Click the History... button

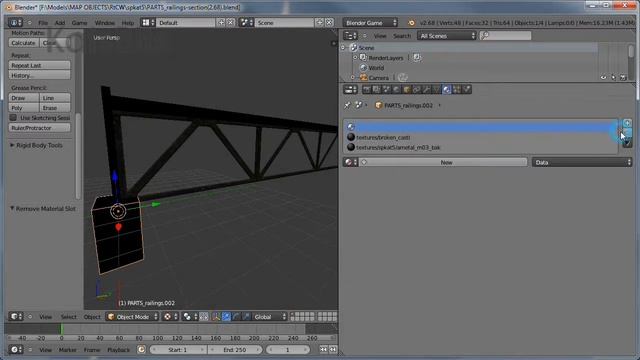coord(39,75)
